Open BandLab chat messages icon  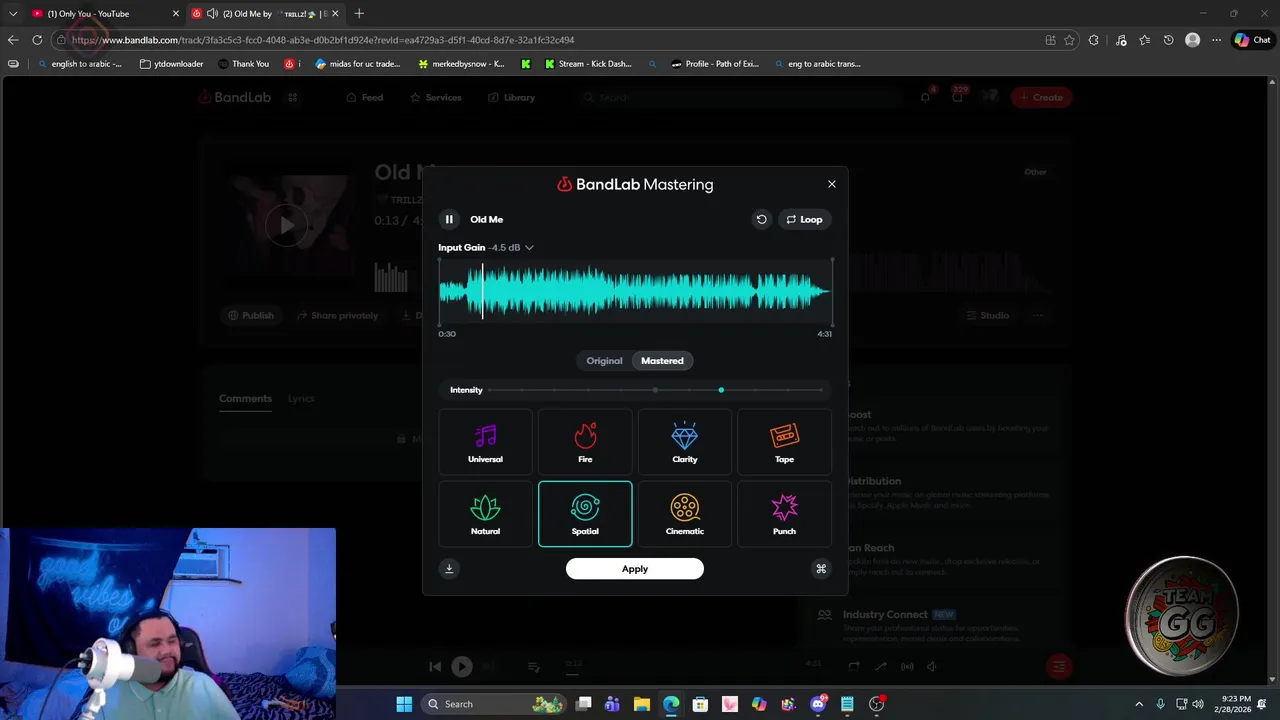(957, 97)
